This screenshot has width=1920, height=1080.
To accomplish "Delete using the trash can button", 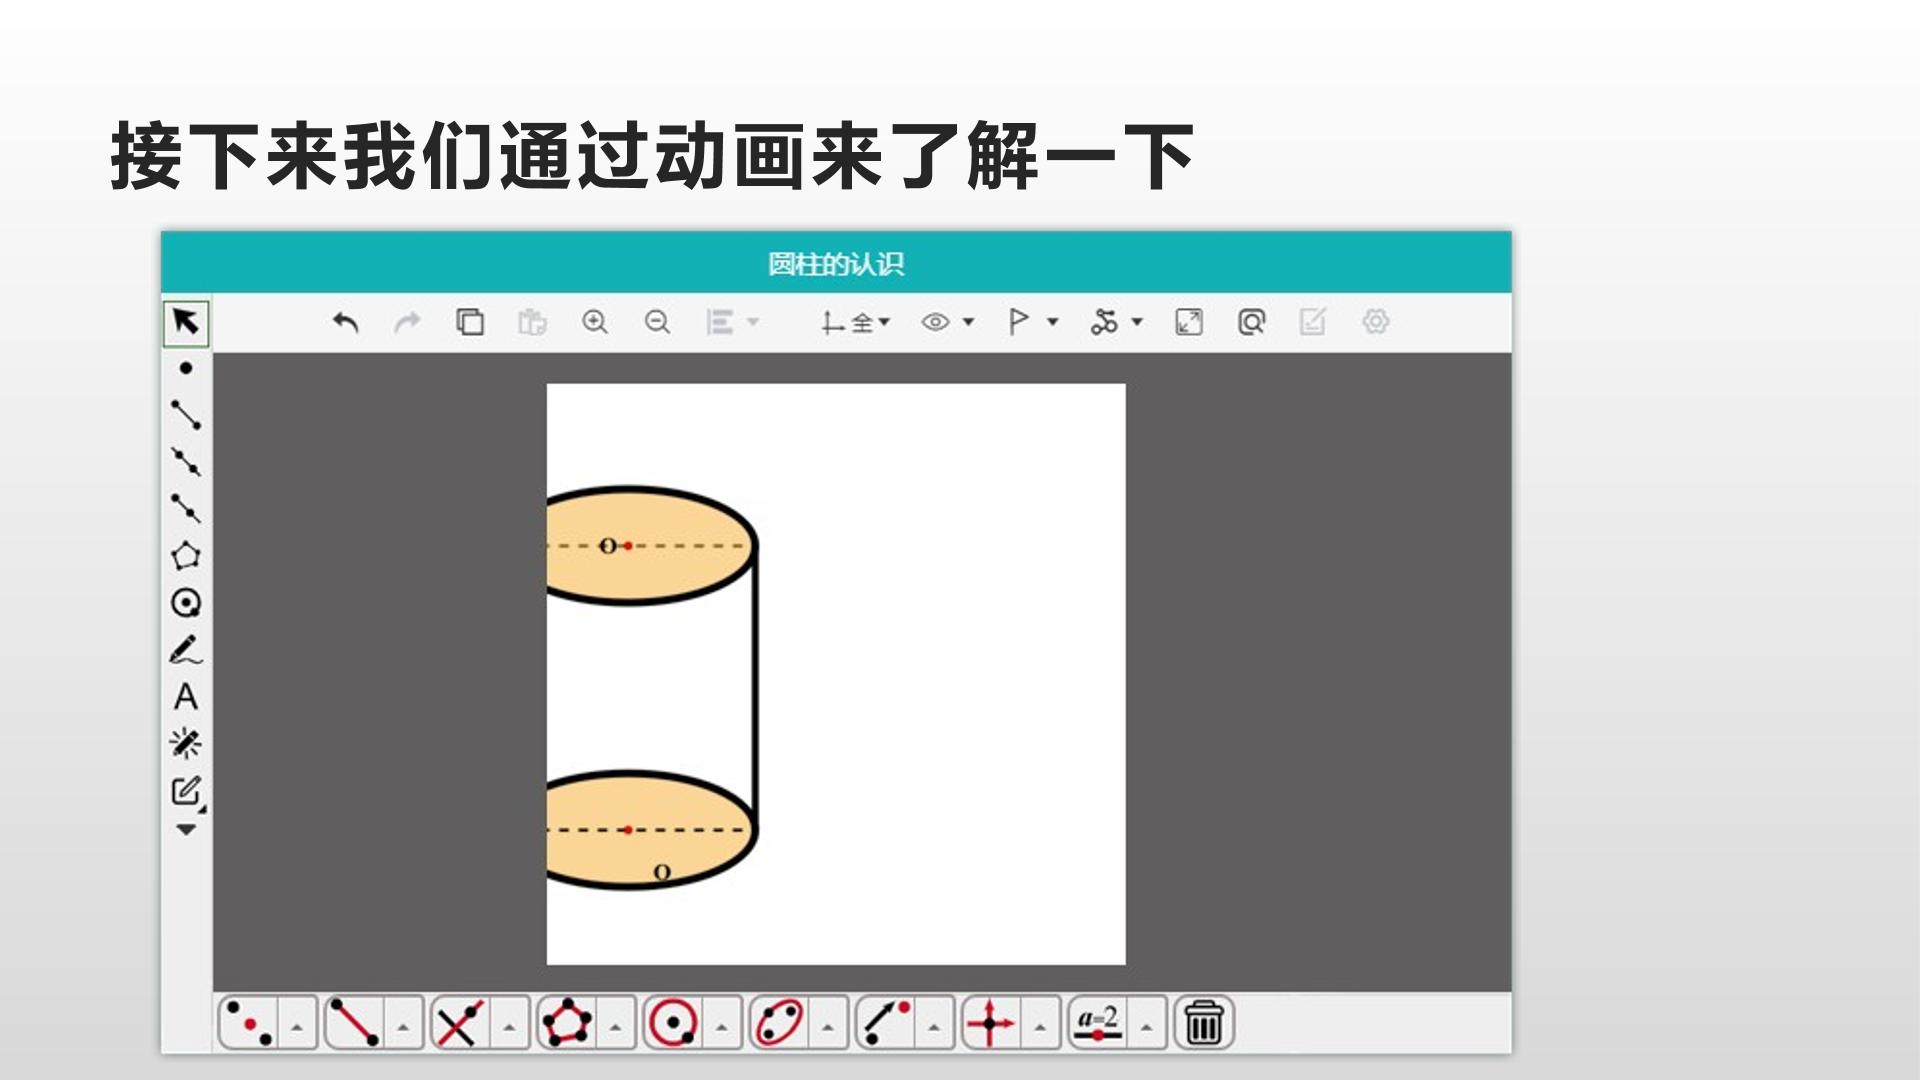I will pos(1203,1023).
